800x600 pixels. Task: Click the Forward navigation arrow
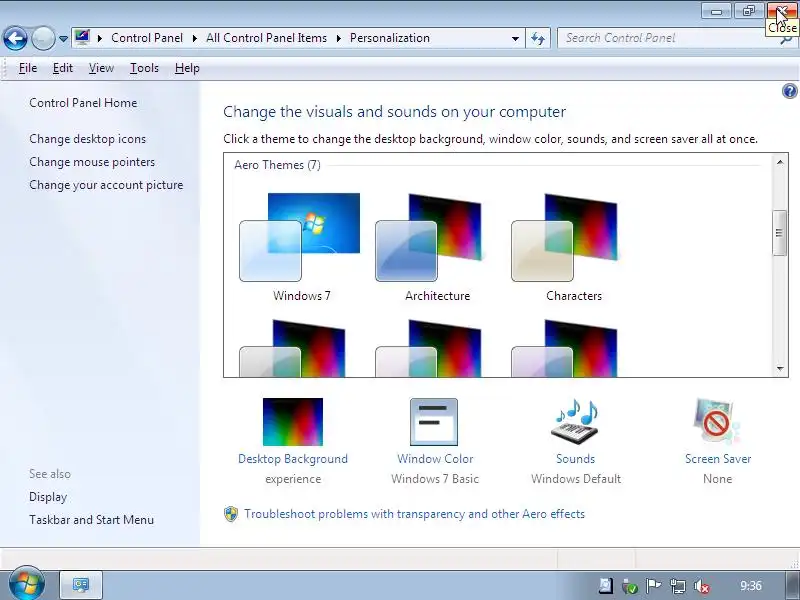(43, 38)
